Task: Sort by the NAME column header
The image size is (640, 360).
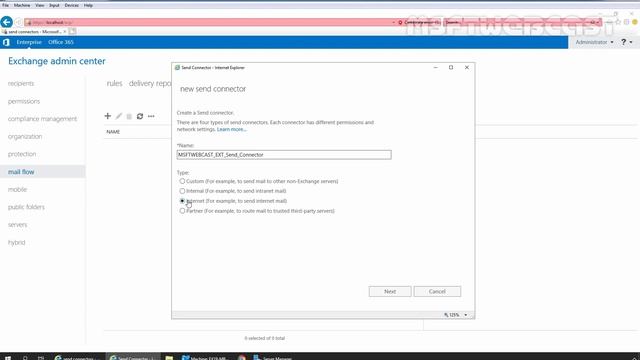Action: (x=113, y=132)
